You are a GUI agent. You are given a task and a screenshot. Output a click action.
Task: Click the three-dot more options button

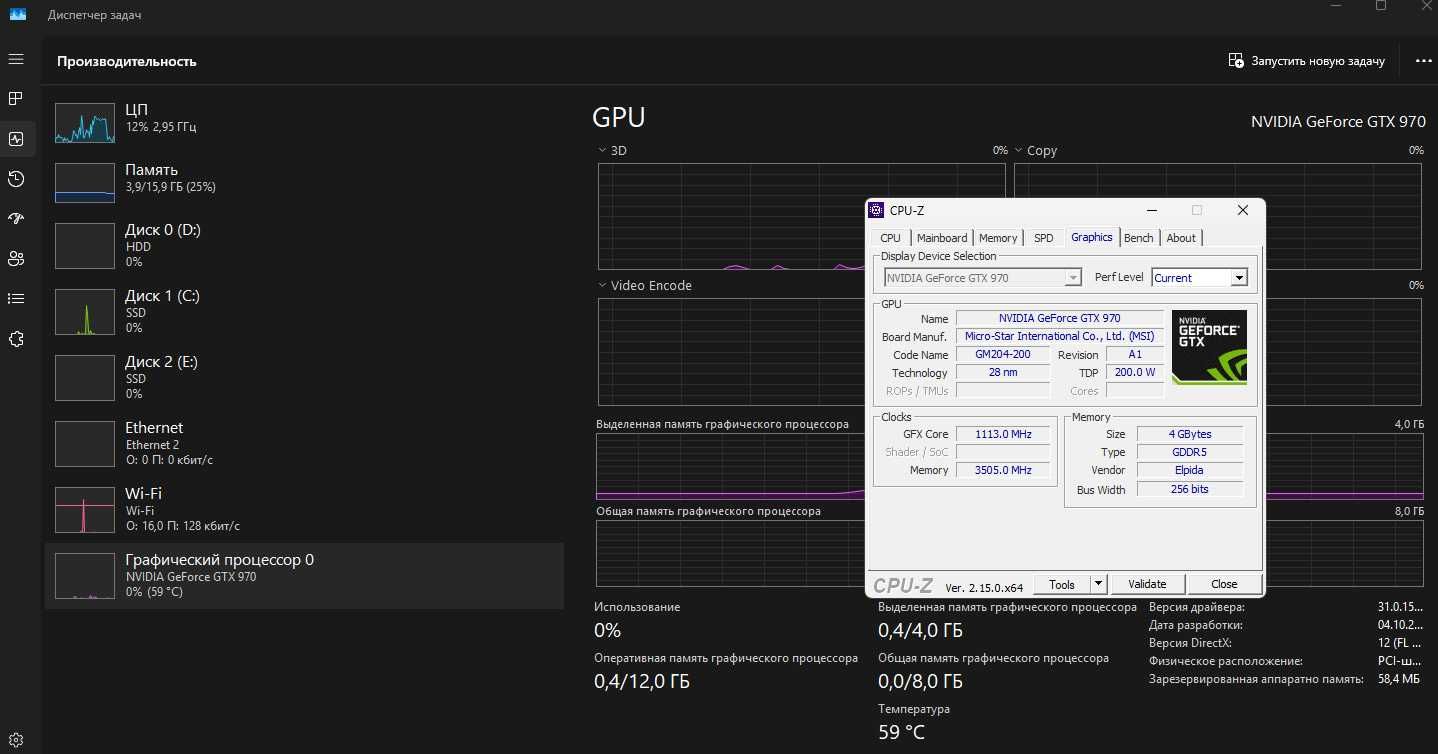point(1424,61)
